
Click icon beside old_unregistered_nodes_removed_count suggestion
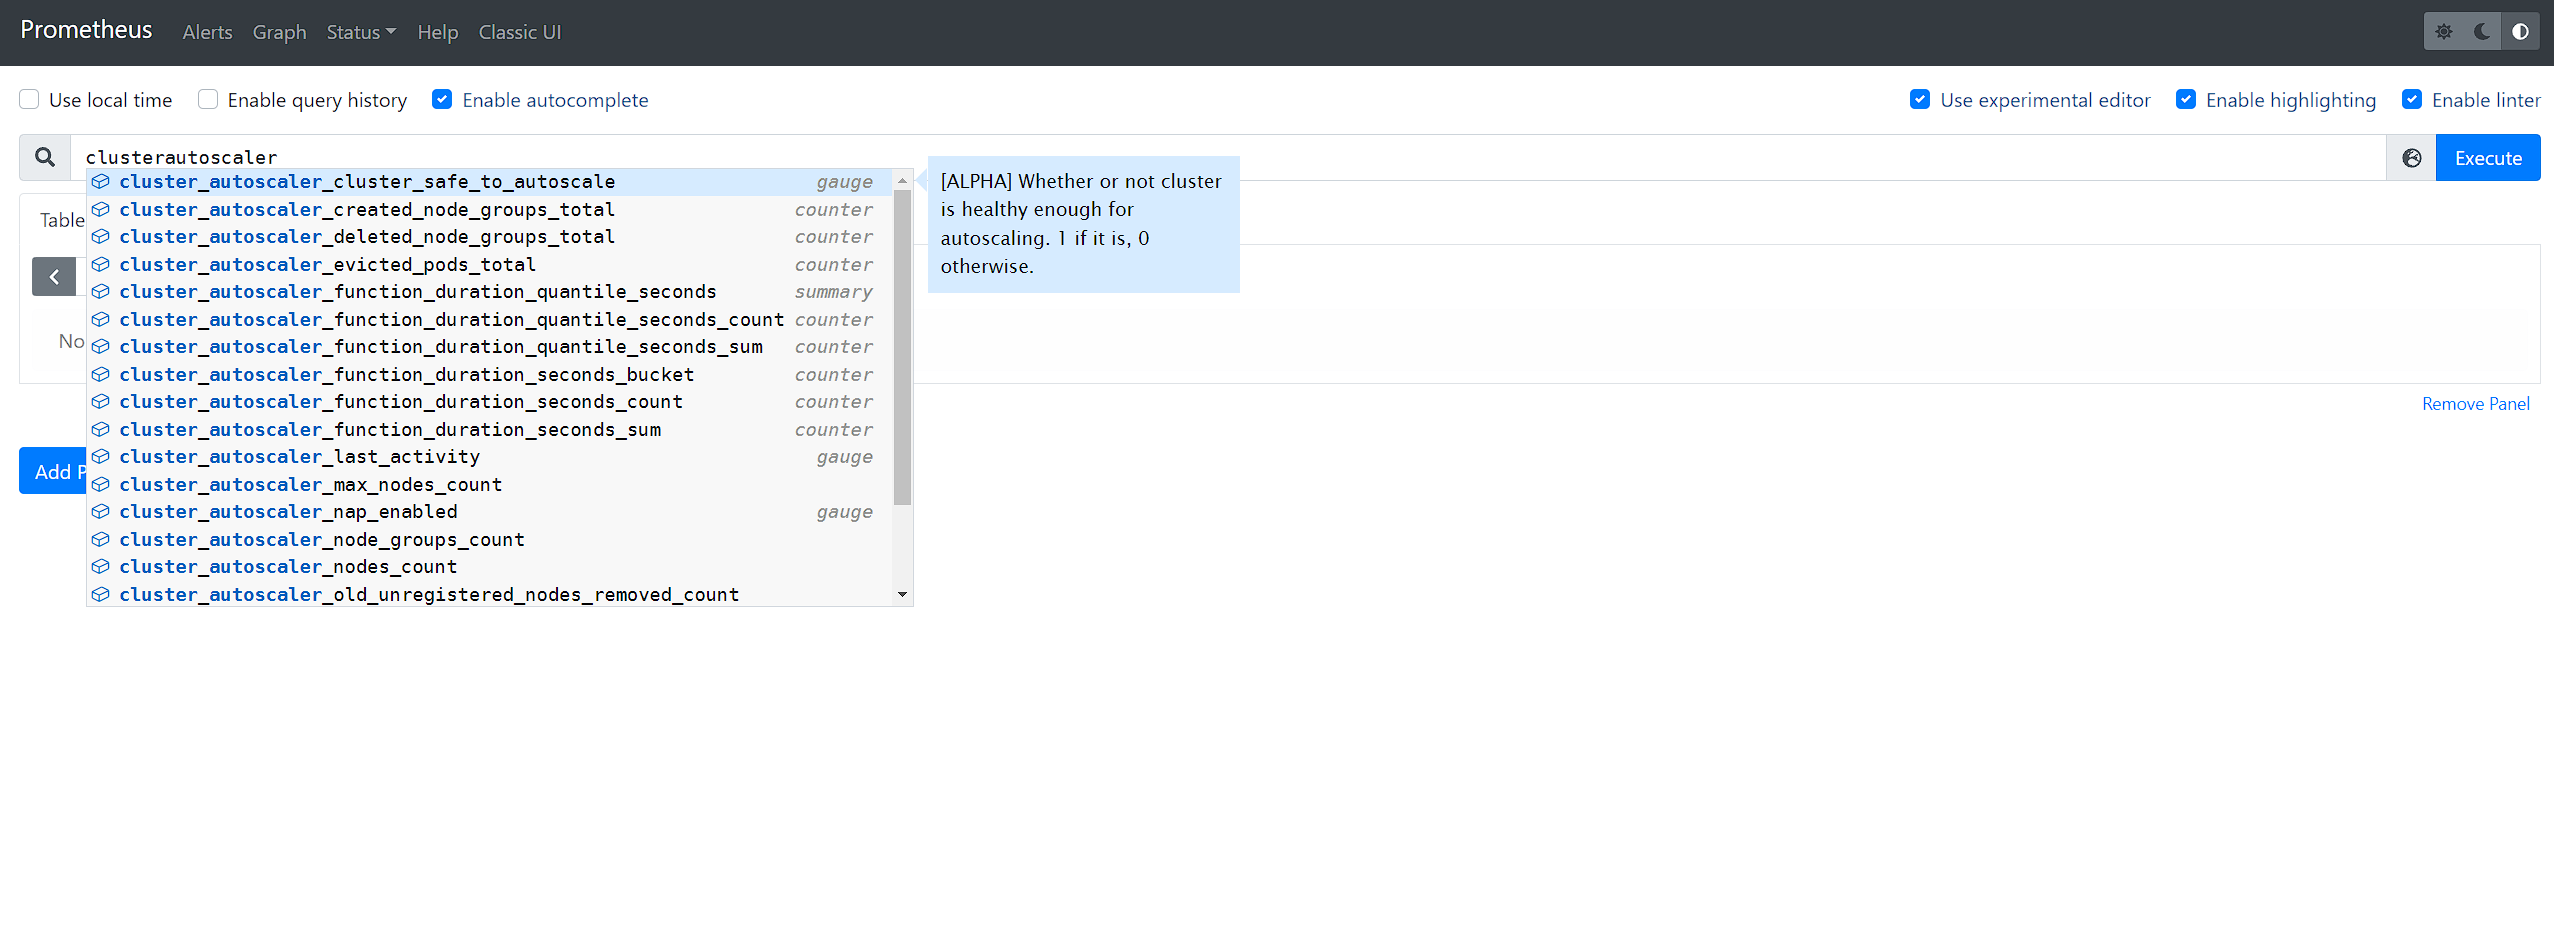coord(101,594)
